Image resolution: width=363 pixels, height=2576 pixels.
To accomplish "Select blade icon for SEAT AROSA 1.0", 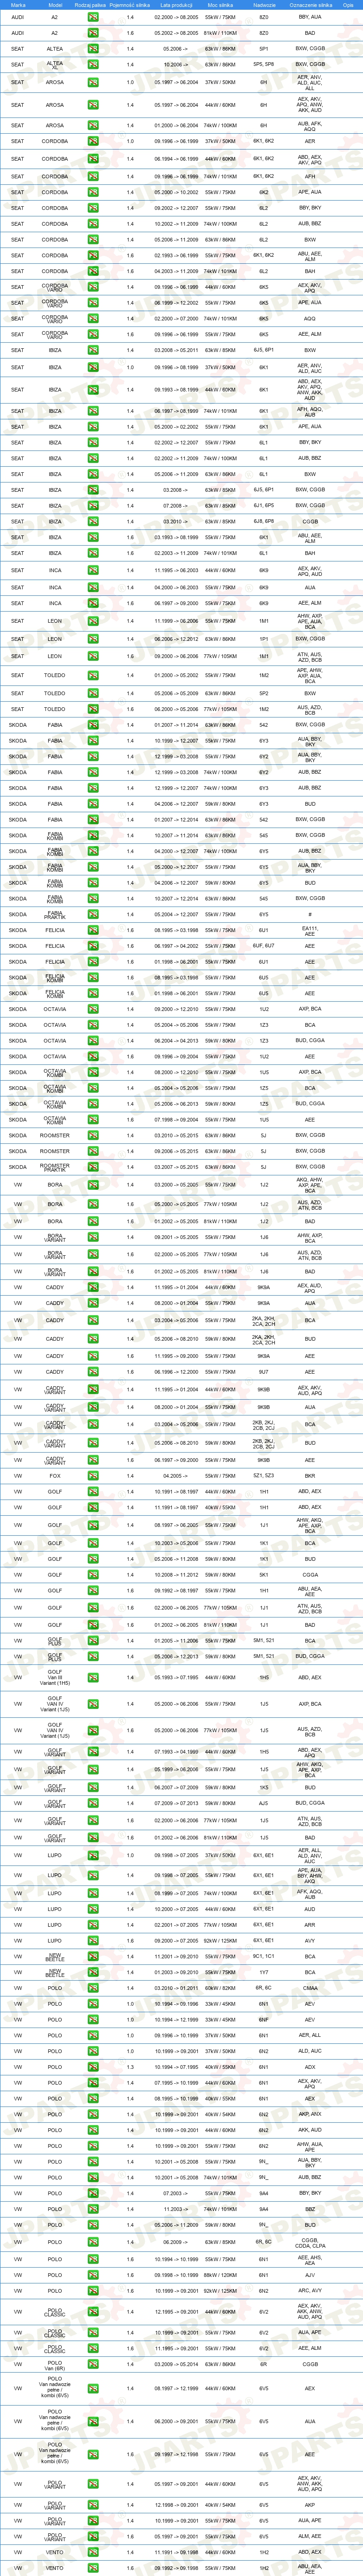I will (x=93, y=82).
